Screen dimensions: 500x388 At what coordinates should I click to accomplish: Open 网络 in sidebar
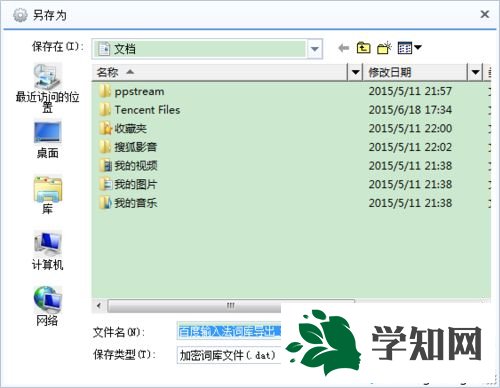click(x=47, y=306)
